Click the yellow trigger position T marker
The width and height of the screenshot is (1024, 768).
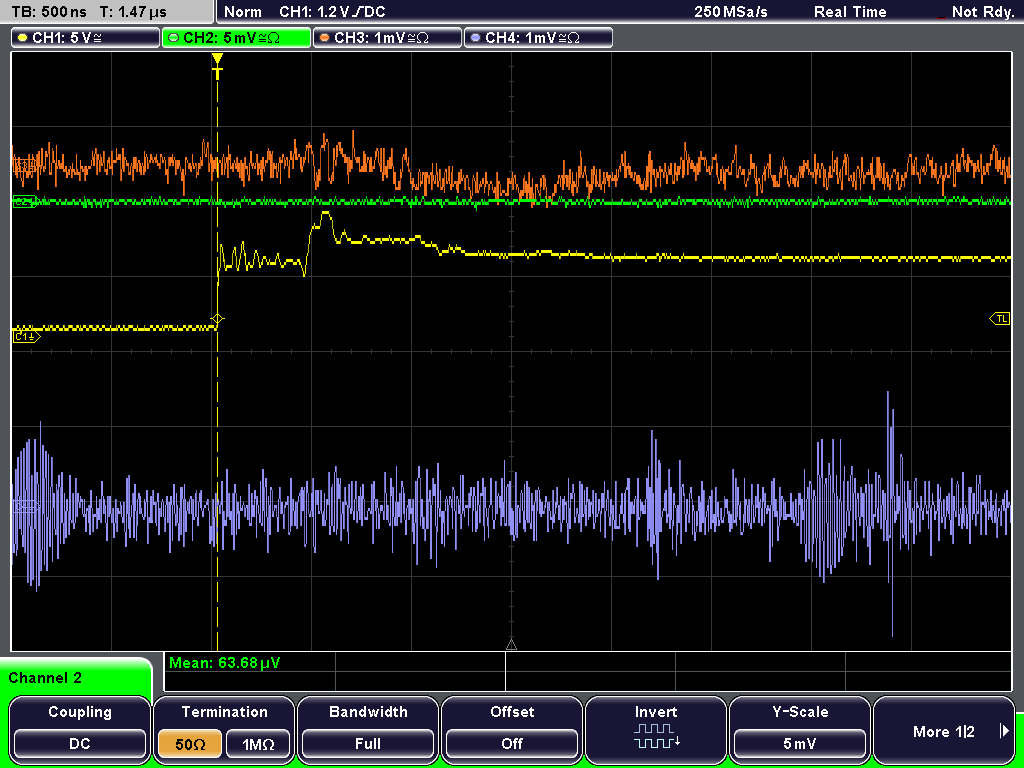[217, 67]
